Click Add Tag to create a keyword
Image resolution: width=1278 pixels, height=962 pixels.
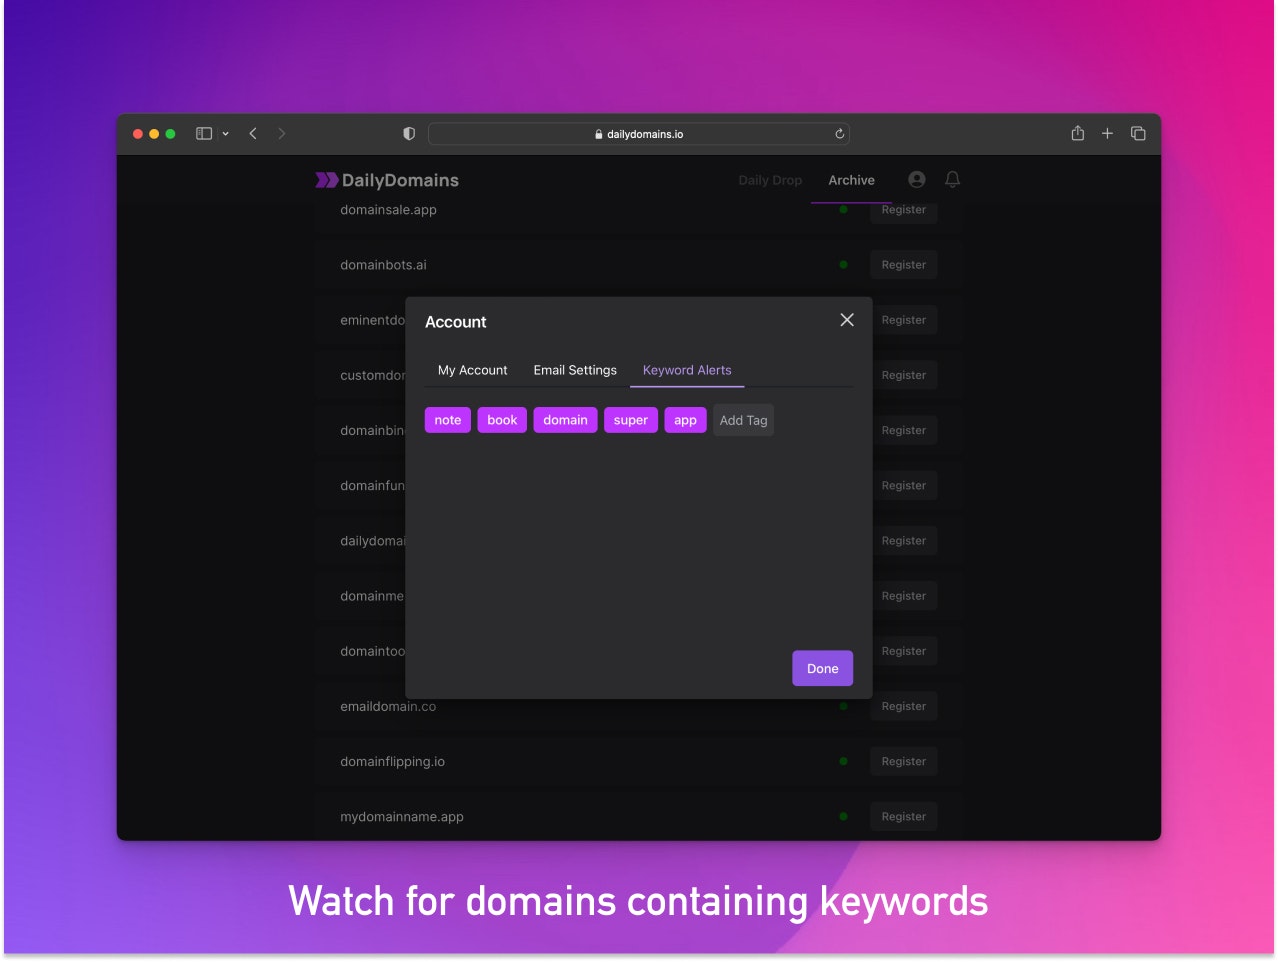(743, 420)
